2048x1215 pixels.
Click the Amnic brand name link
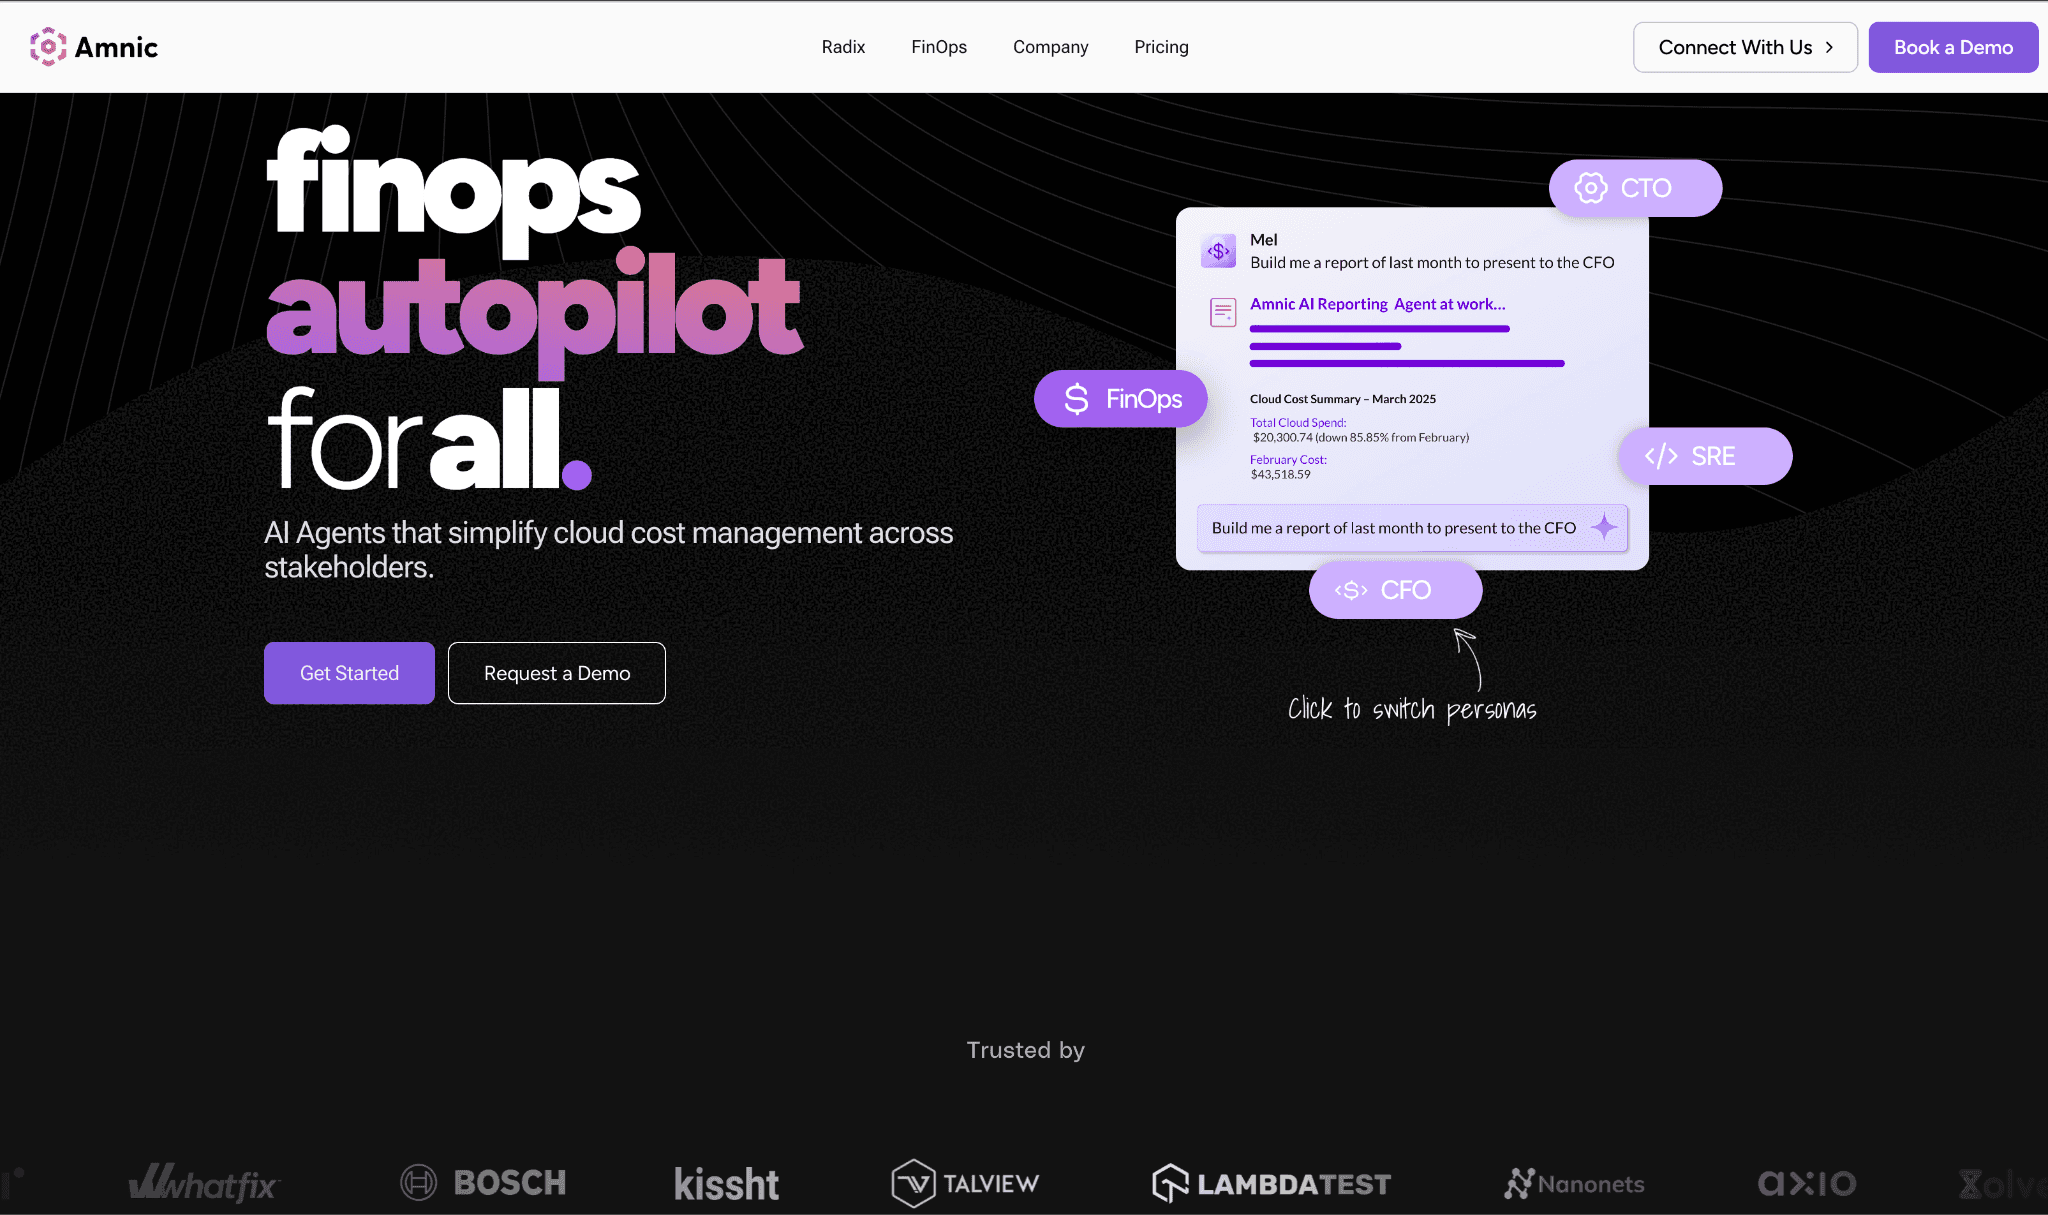coord(116,47)
